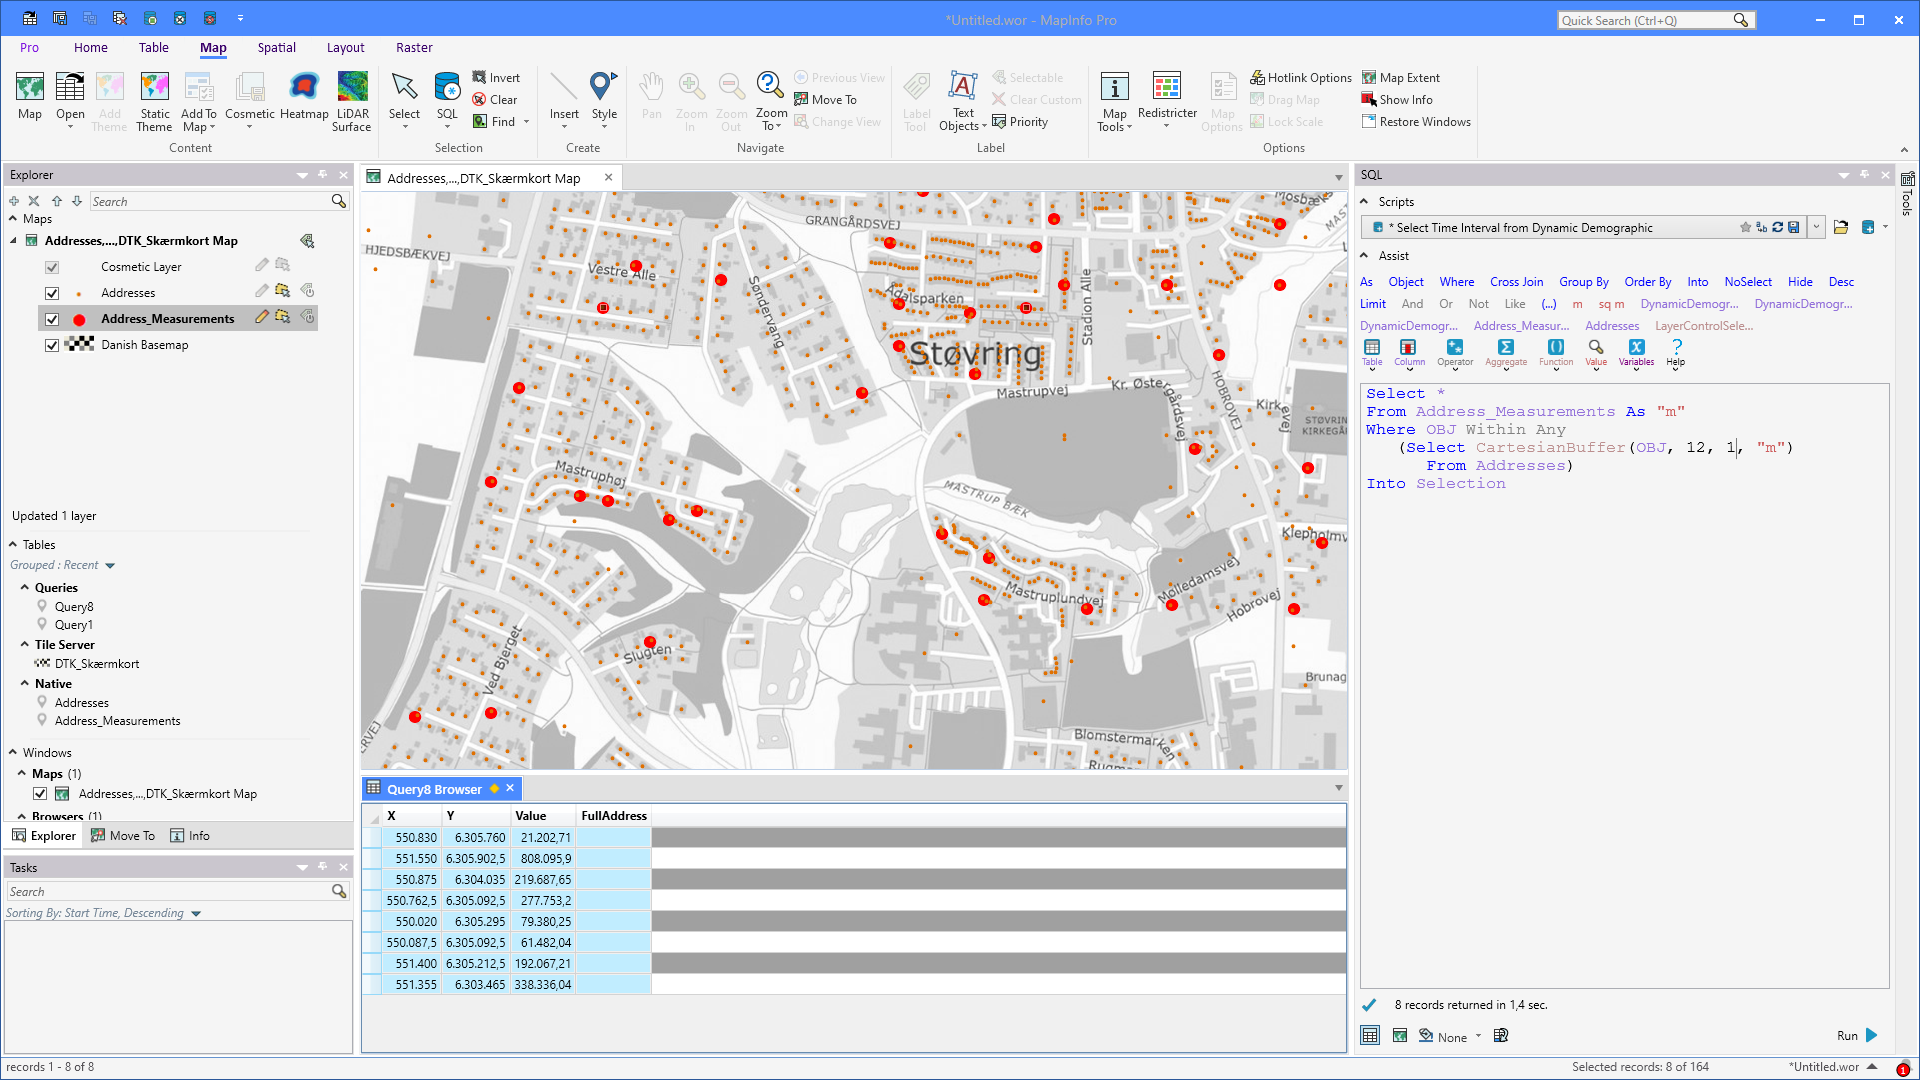Click the Info tab at Explorer bottom
This screenshot has height=1080, width=1920.
pyautogui.click(x=190, y=836)
